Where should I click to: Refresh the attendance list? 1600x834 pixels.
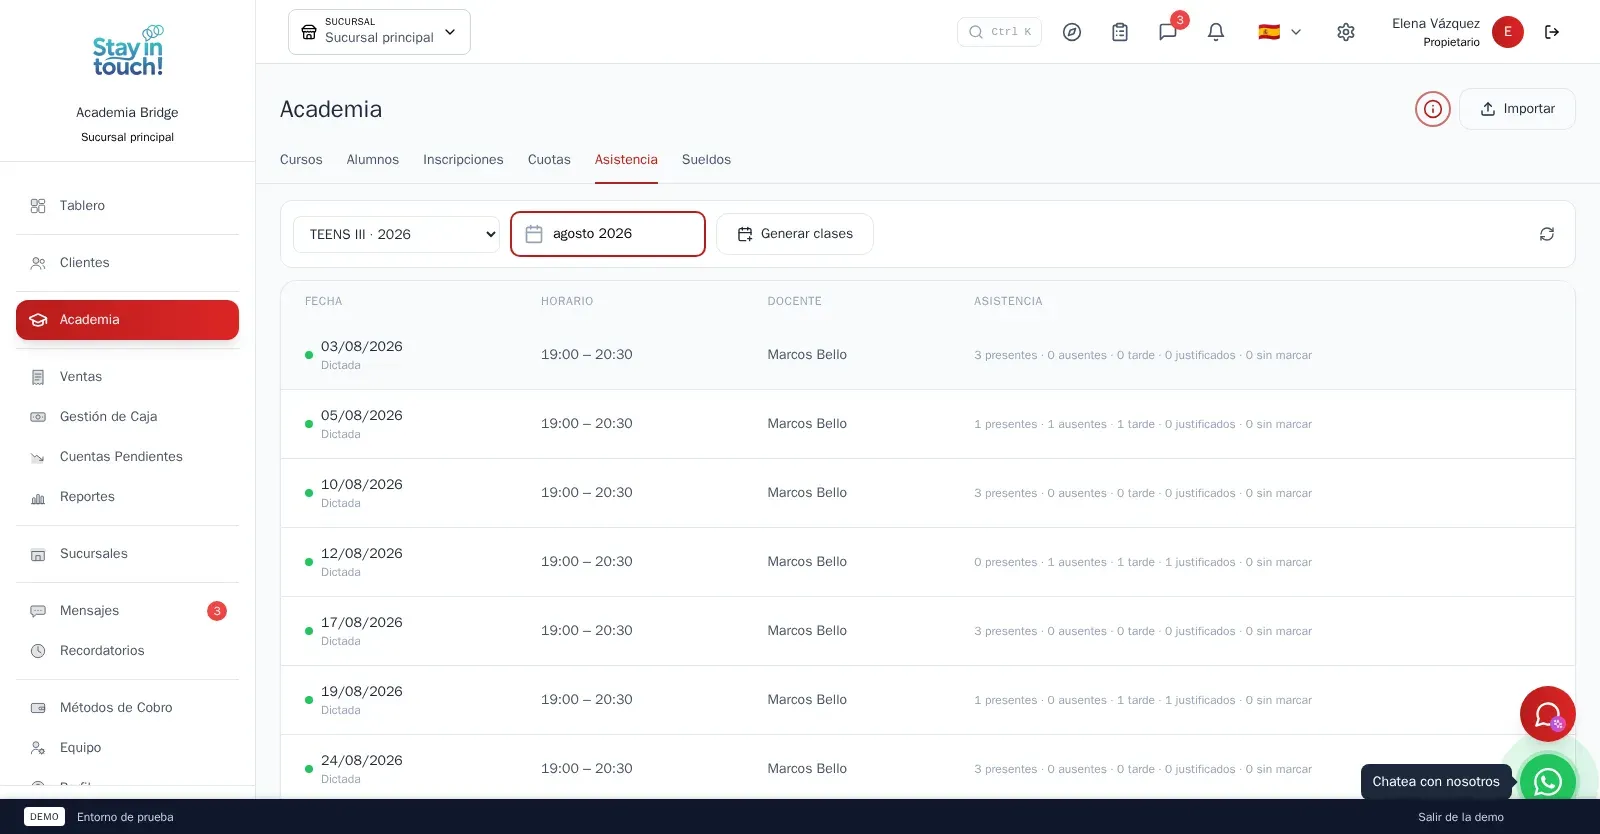tap(1547, 234)
